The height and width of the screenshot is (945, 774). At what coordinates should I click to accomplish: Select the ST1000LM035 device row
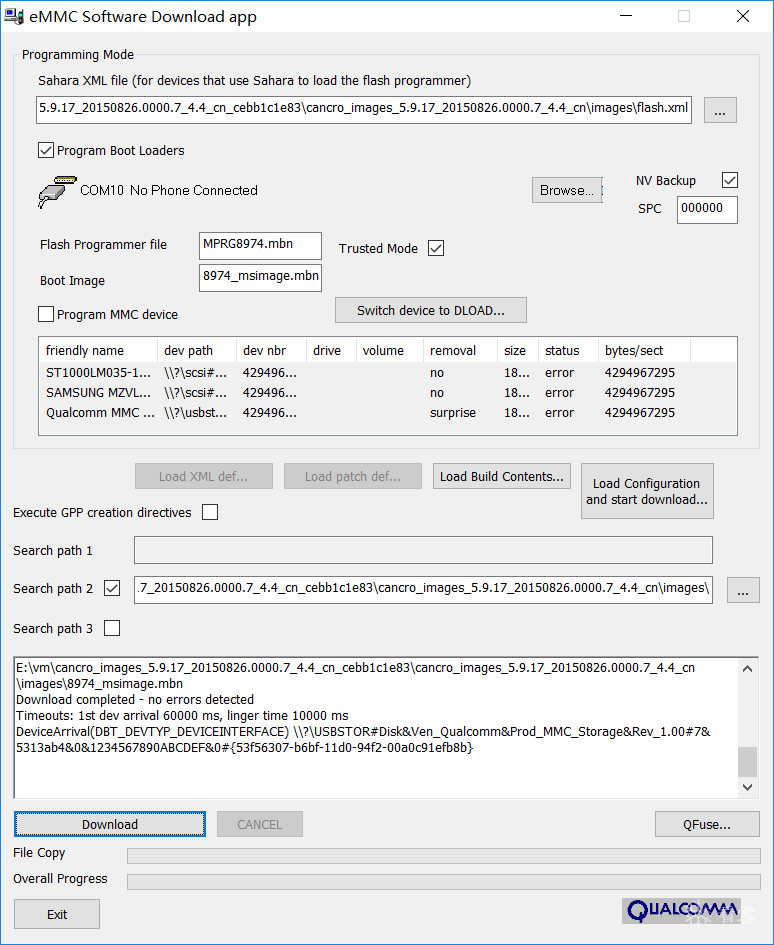pos(388,372)
